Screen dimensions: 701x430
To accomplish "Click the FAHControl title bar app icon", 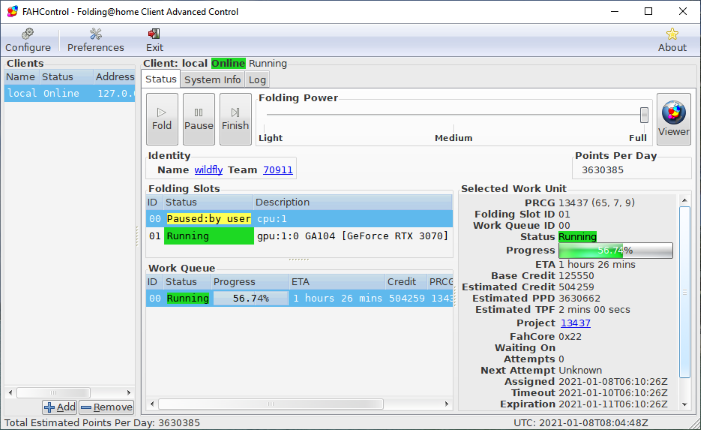I will [12, 12].
